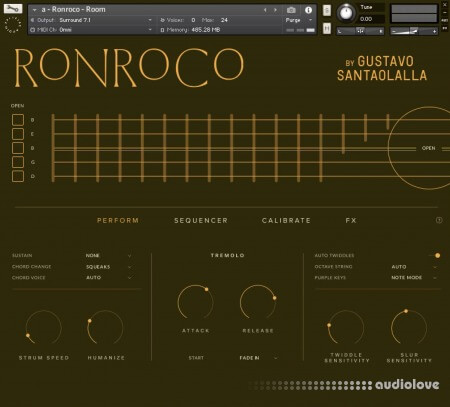Click the Humanize knob

click(x=105, y=328)
